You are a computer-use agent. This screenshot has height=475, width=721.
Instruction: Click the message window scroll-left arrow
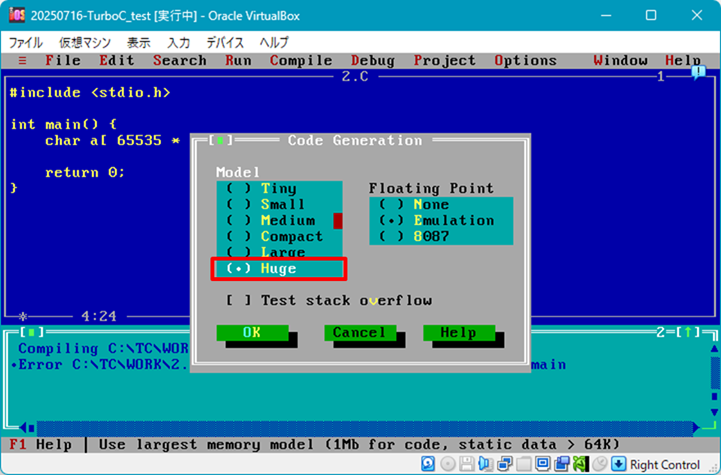[22, 428]
